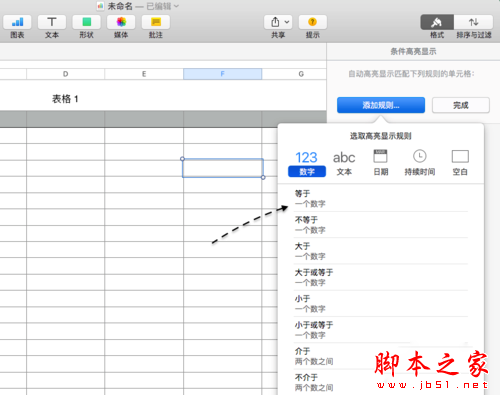This screenshot has width=500, height=396.
Task: Choose the 小于 rule
Action: [381, 304]
